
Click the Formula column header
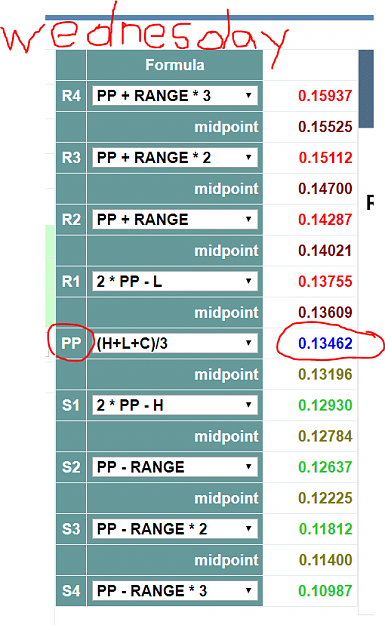(175, 65)
